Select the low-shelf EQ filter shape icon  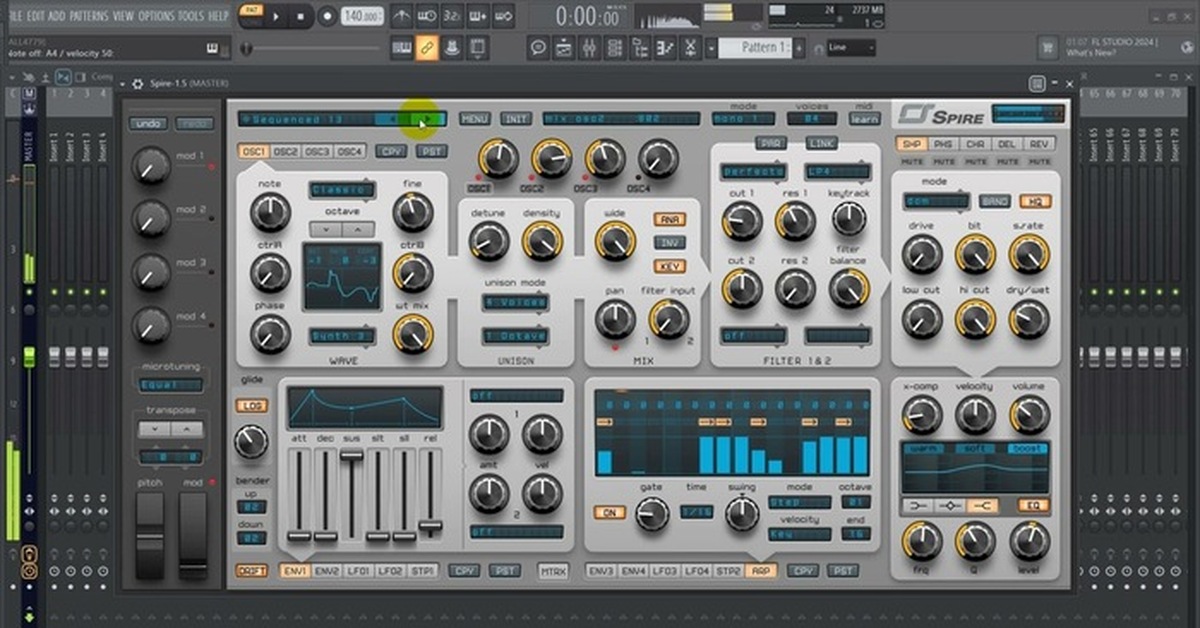click(x=917, y=506)
